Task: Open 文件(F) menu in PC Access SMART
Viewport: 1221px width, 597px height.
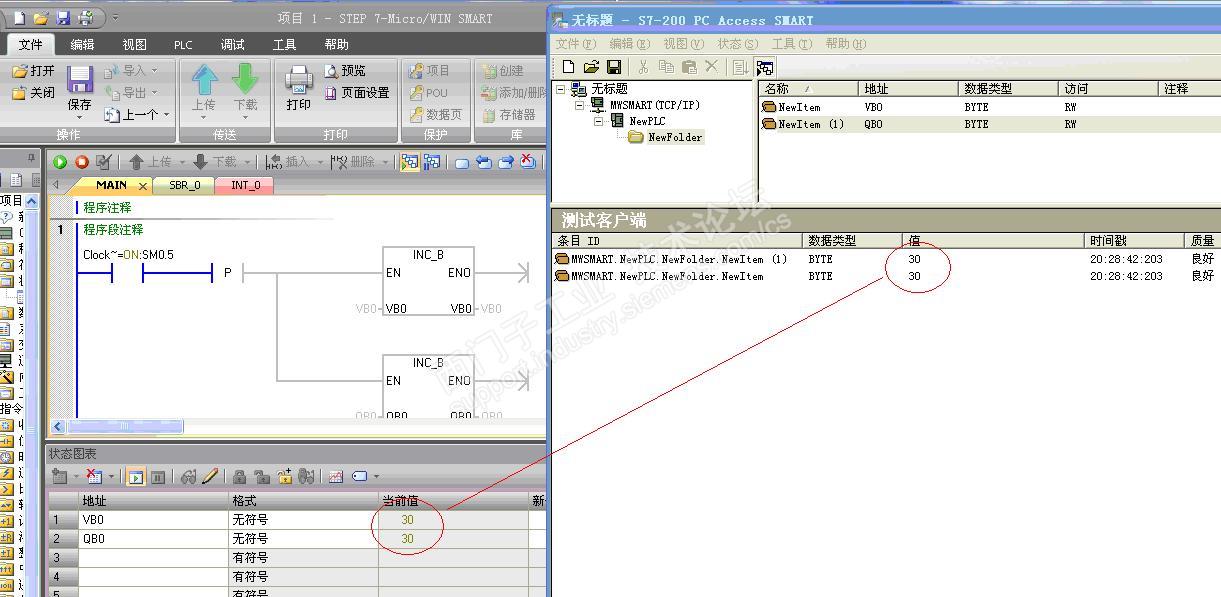Action: tap(575, 44)
